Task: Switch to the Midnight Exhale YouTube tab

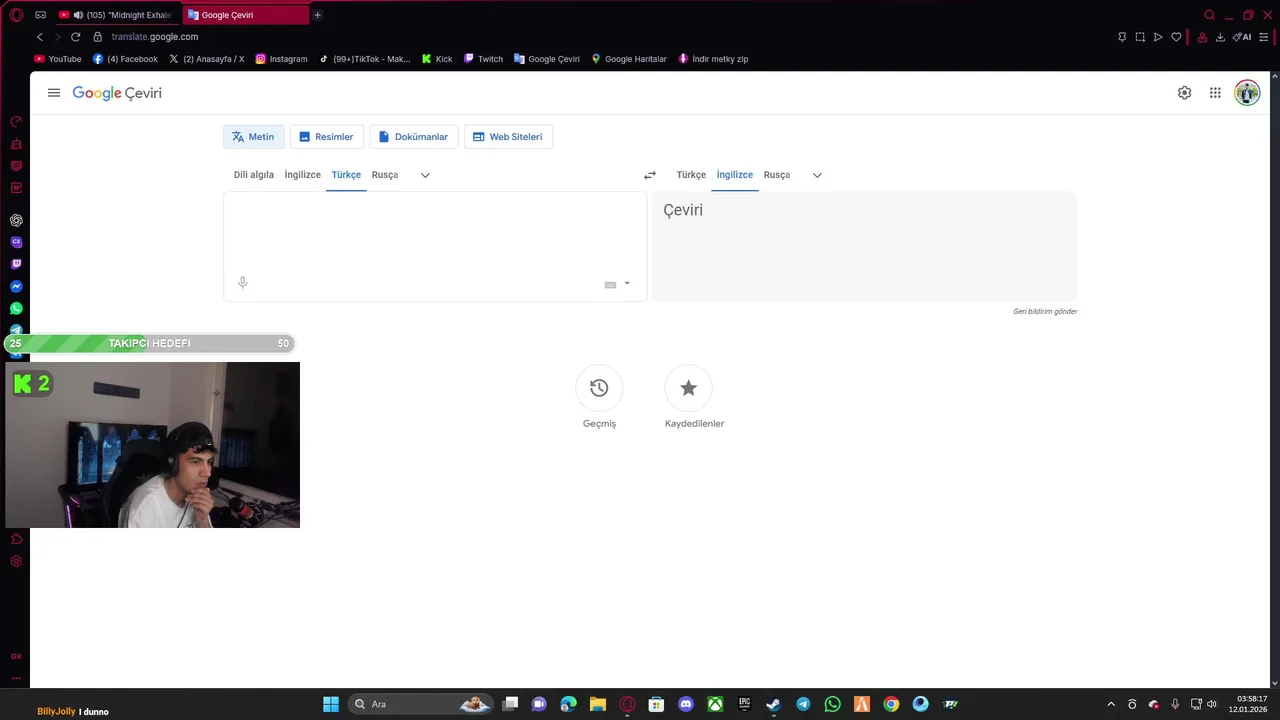Action: pos(118,15)
